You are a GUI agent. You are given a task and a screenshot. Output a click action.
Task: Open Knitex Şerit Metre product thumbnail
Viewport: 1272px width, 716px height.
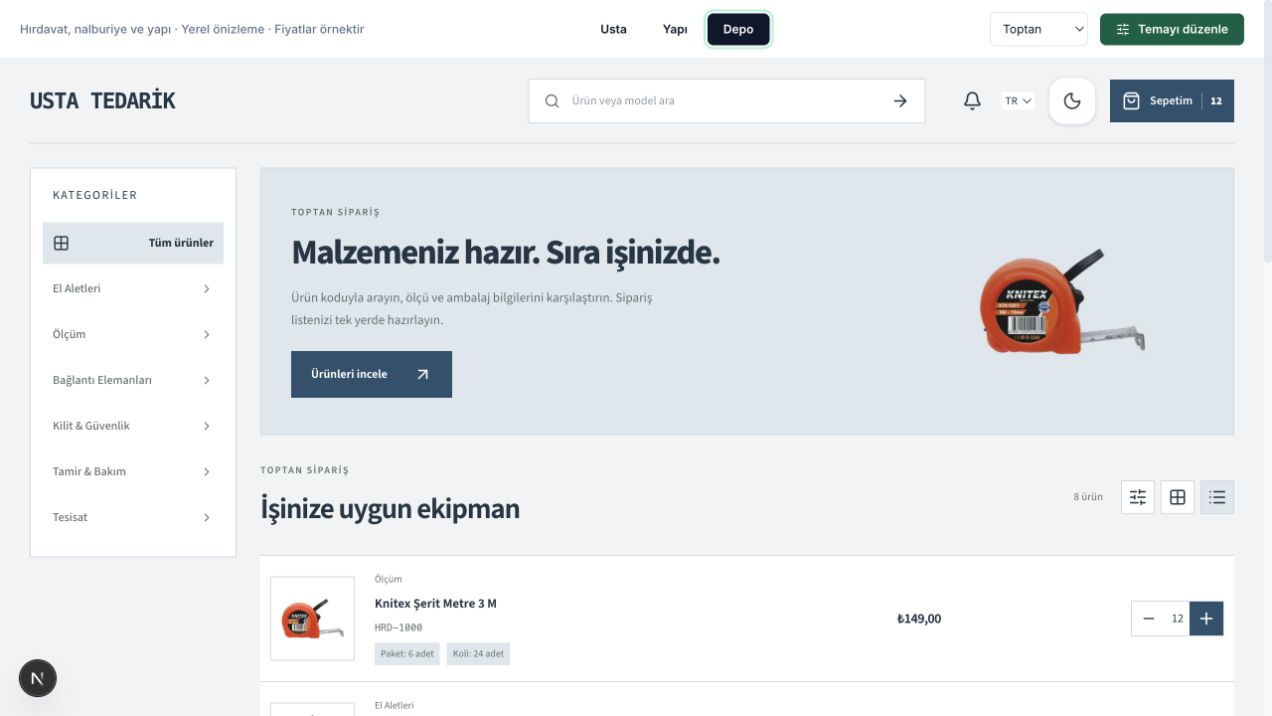coord(313,619)
